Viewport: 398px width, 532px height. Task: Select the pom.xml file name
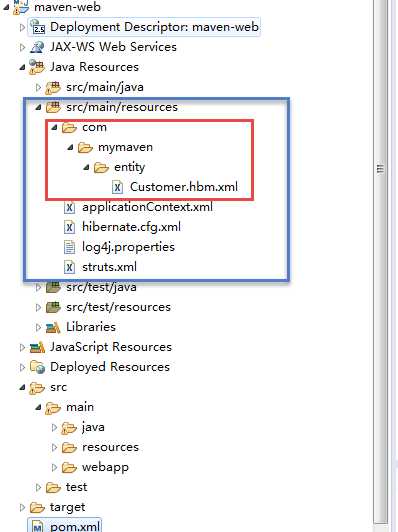click(75, 526)
